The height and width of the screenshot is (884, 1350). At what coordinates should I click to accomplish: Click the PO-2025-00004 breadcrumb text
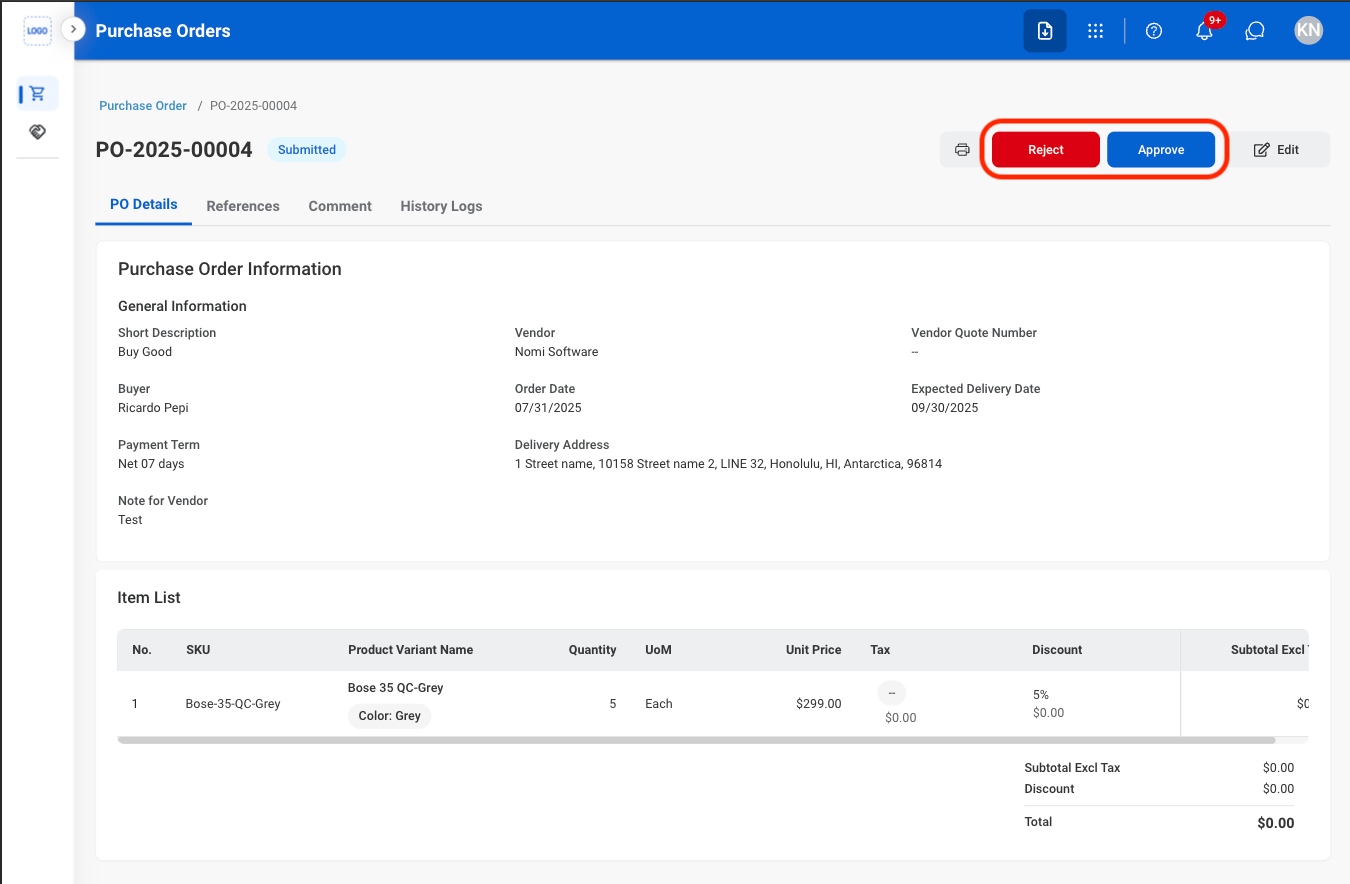pyautogui.click(x=253, y=106)
